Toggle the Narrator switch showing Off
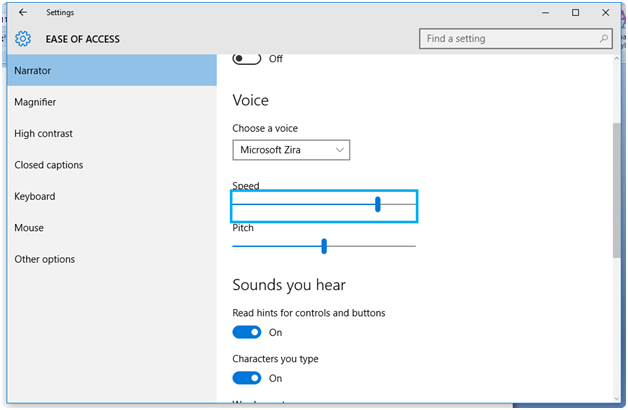Viewport: 628px width, 410px height. pyautogui.click(x=247, y=59)
